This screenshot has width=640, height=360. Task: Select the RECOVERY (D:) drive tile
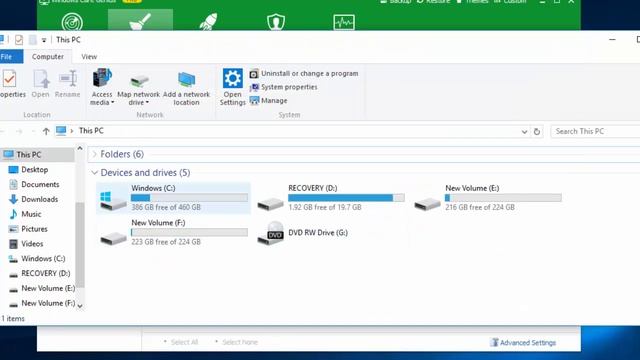(331, 198)
